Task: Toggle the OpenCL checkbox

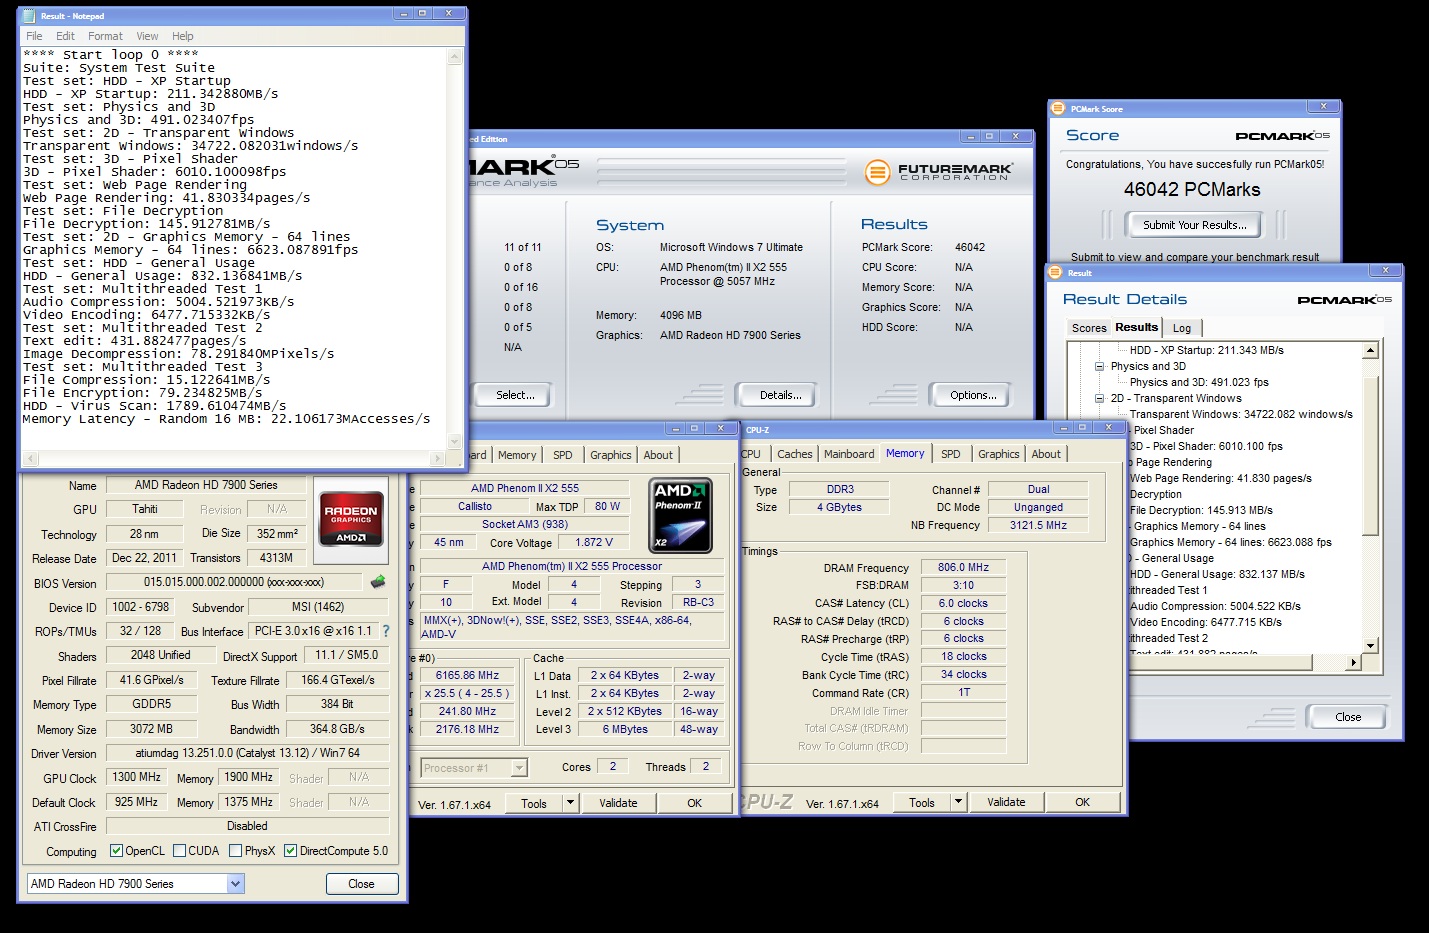Action: point(116,851)
